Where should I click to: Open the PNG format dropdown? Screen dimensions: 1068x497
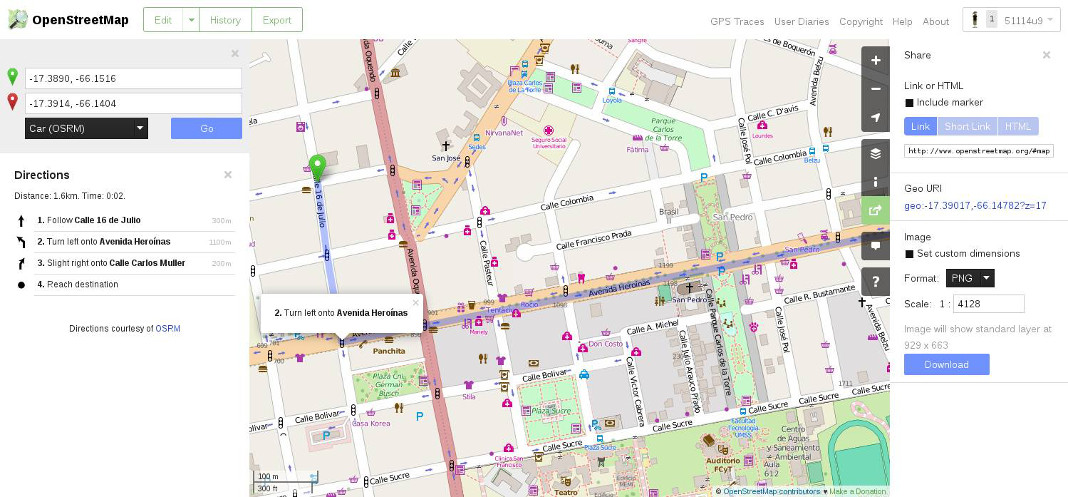971,278
